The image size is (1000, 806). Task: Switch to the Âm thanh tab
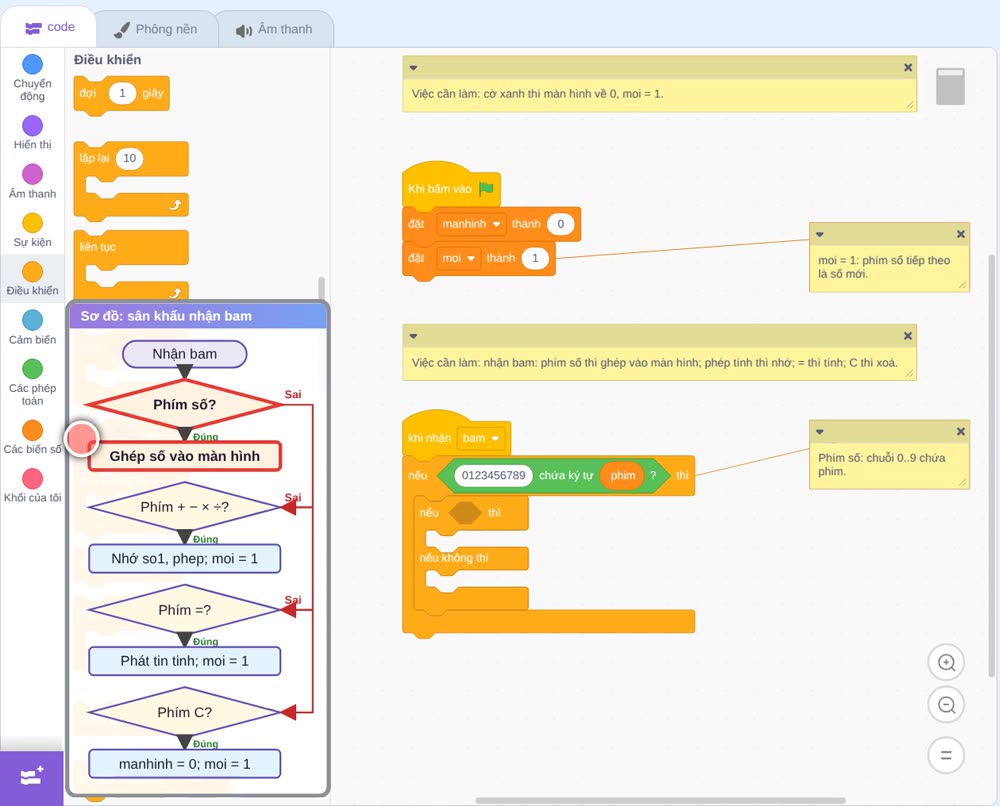(274, 29)
